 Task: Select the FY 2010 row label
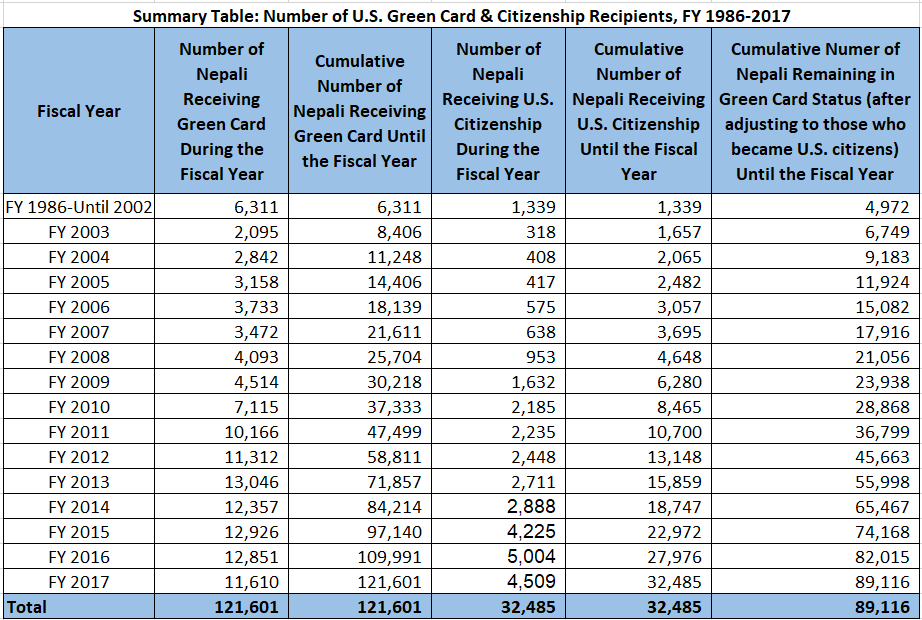click(x=78, y=407)
